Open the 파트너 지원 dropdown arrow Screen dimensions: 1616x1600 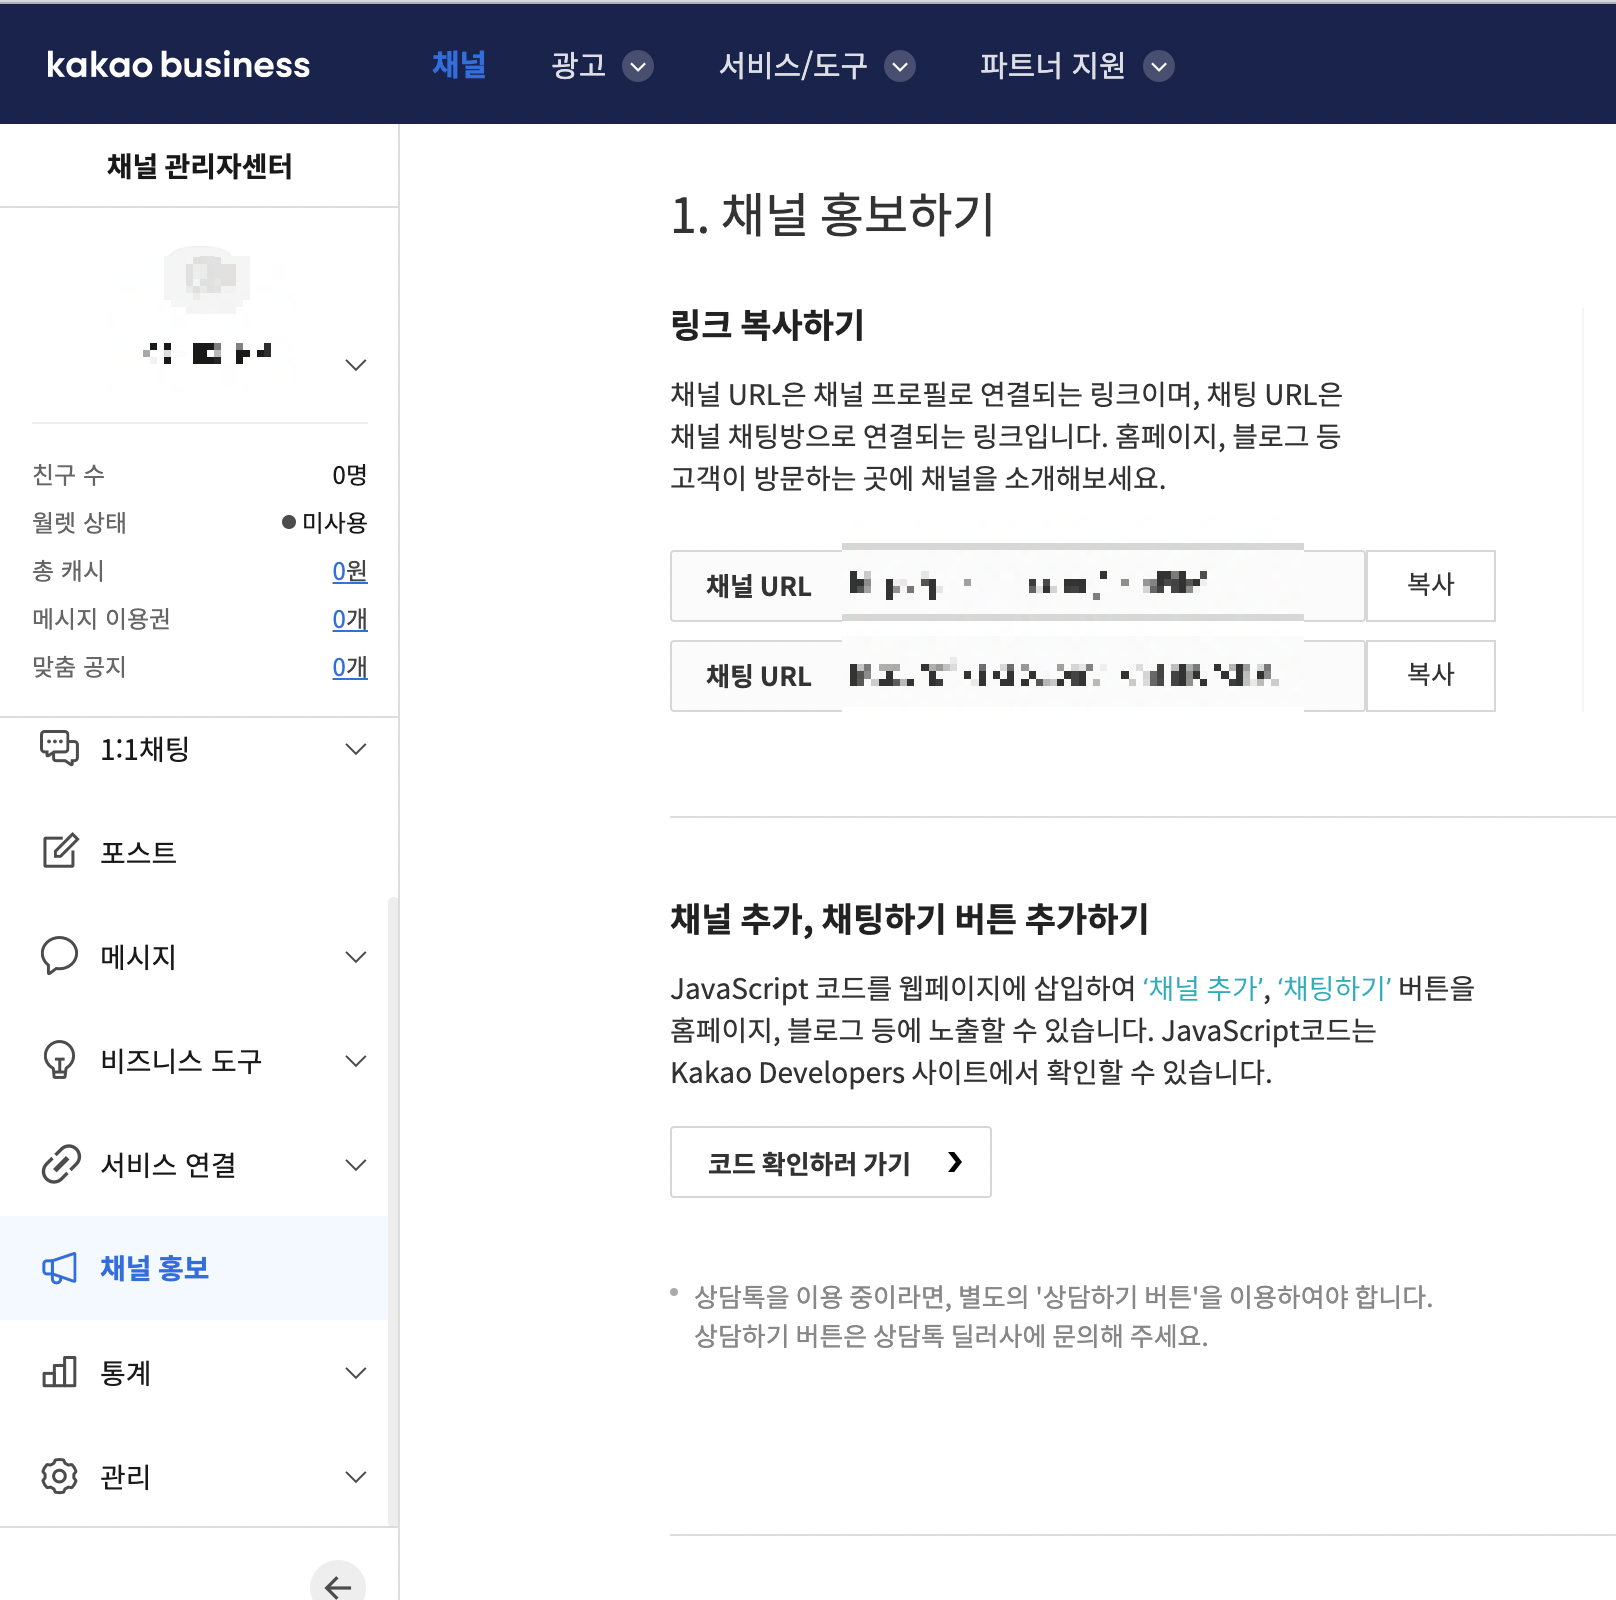pos(1159,66)
